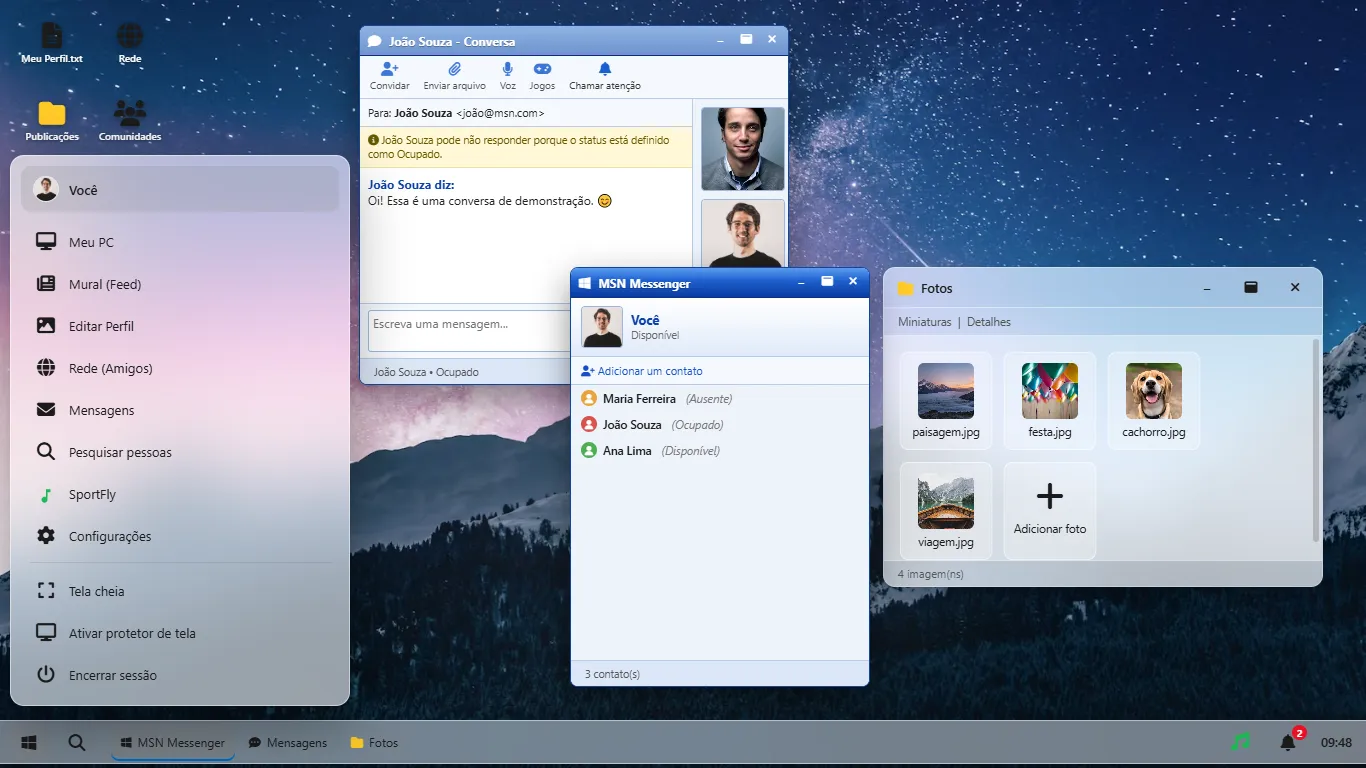
Task: Click the 4 imagem(ns) status text
Action: [x=931, y=574]
